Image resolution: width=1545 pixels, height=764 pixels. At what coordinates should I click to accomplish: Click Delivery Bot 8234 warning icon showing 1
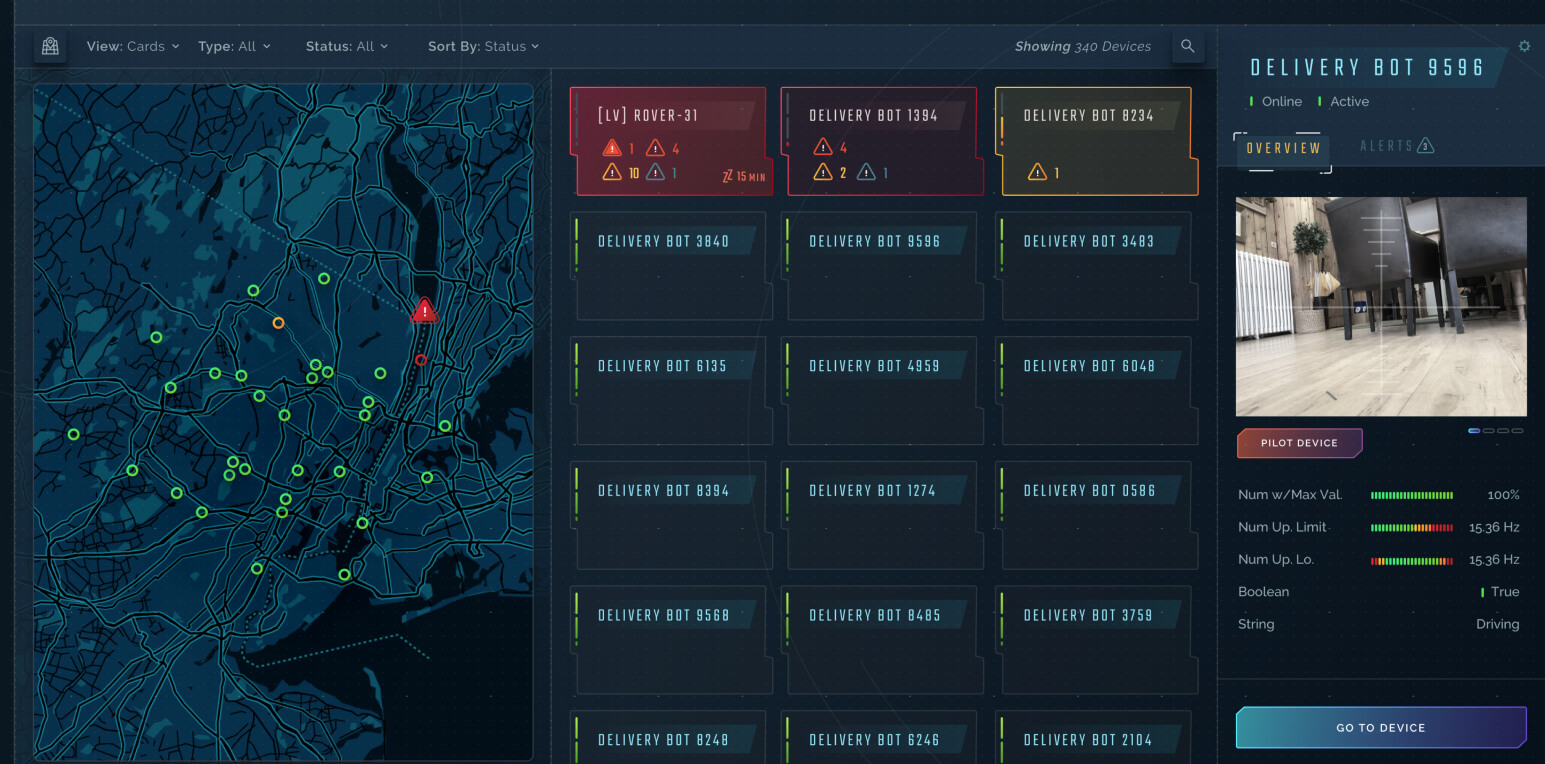click(x=1037, y=173)
